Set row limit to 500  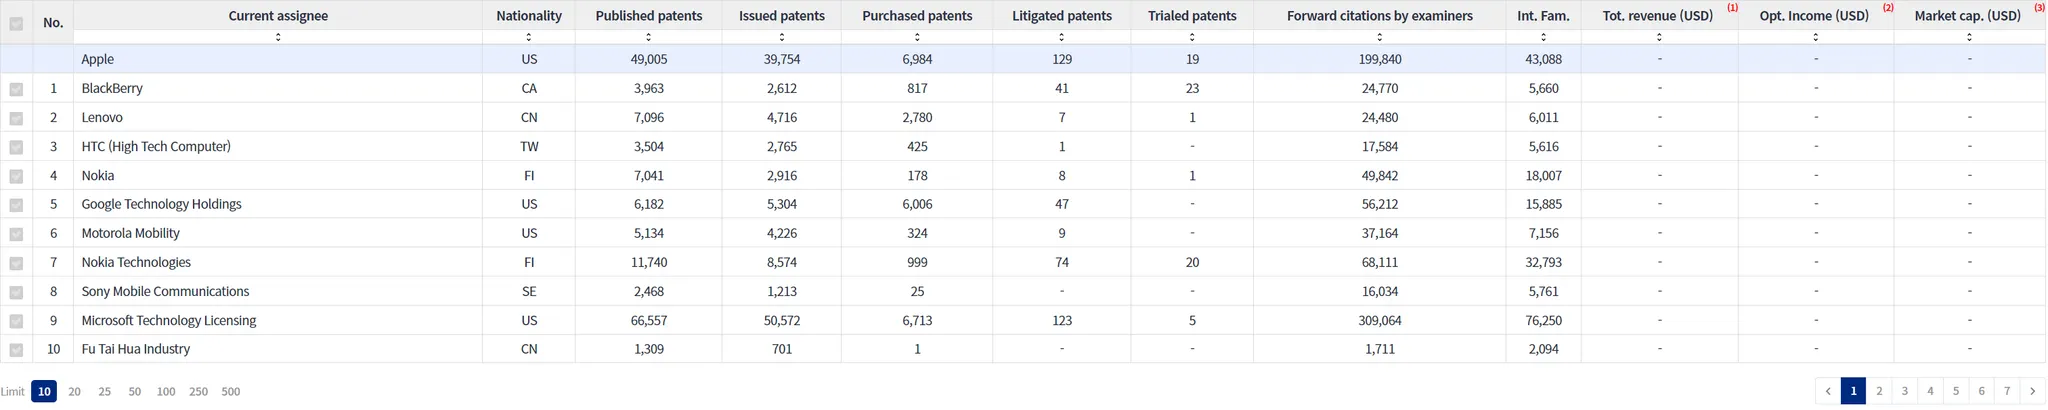tap(231, 392)
